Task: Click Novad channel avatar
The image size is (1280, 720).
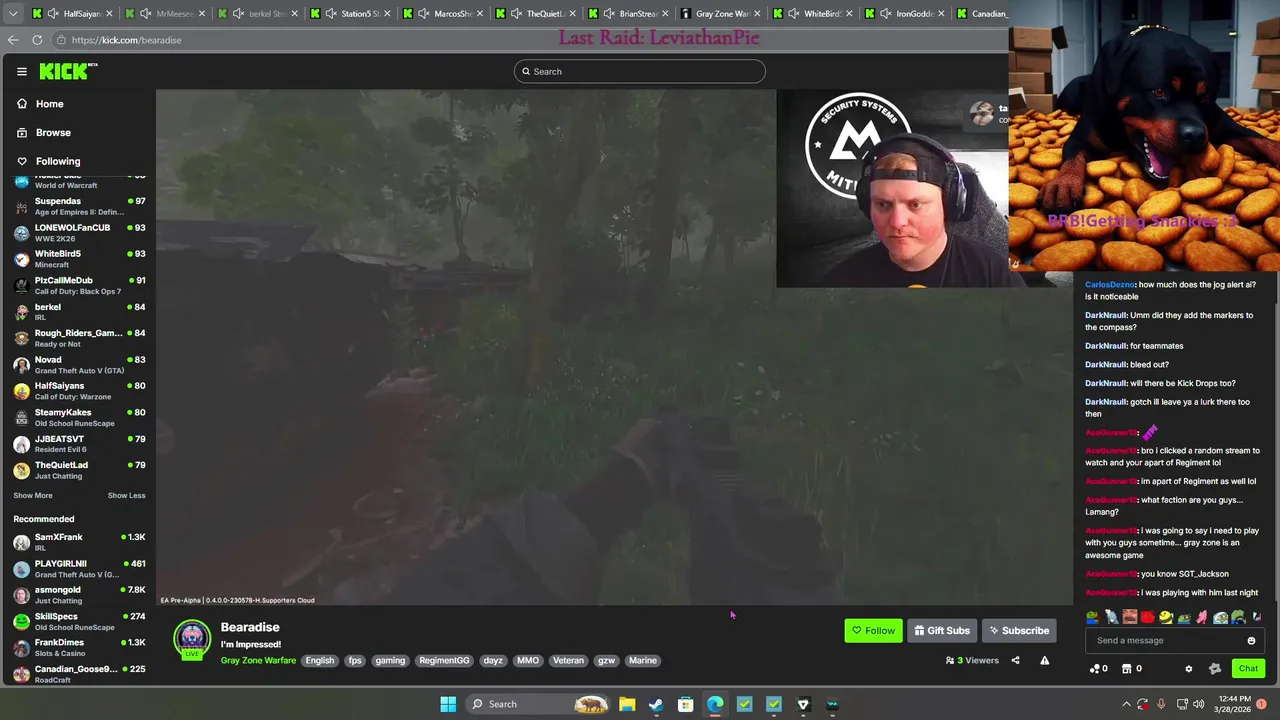Action: pyautogui.click(x=21, y=365)
